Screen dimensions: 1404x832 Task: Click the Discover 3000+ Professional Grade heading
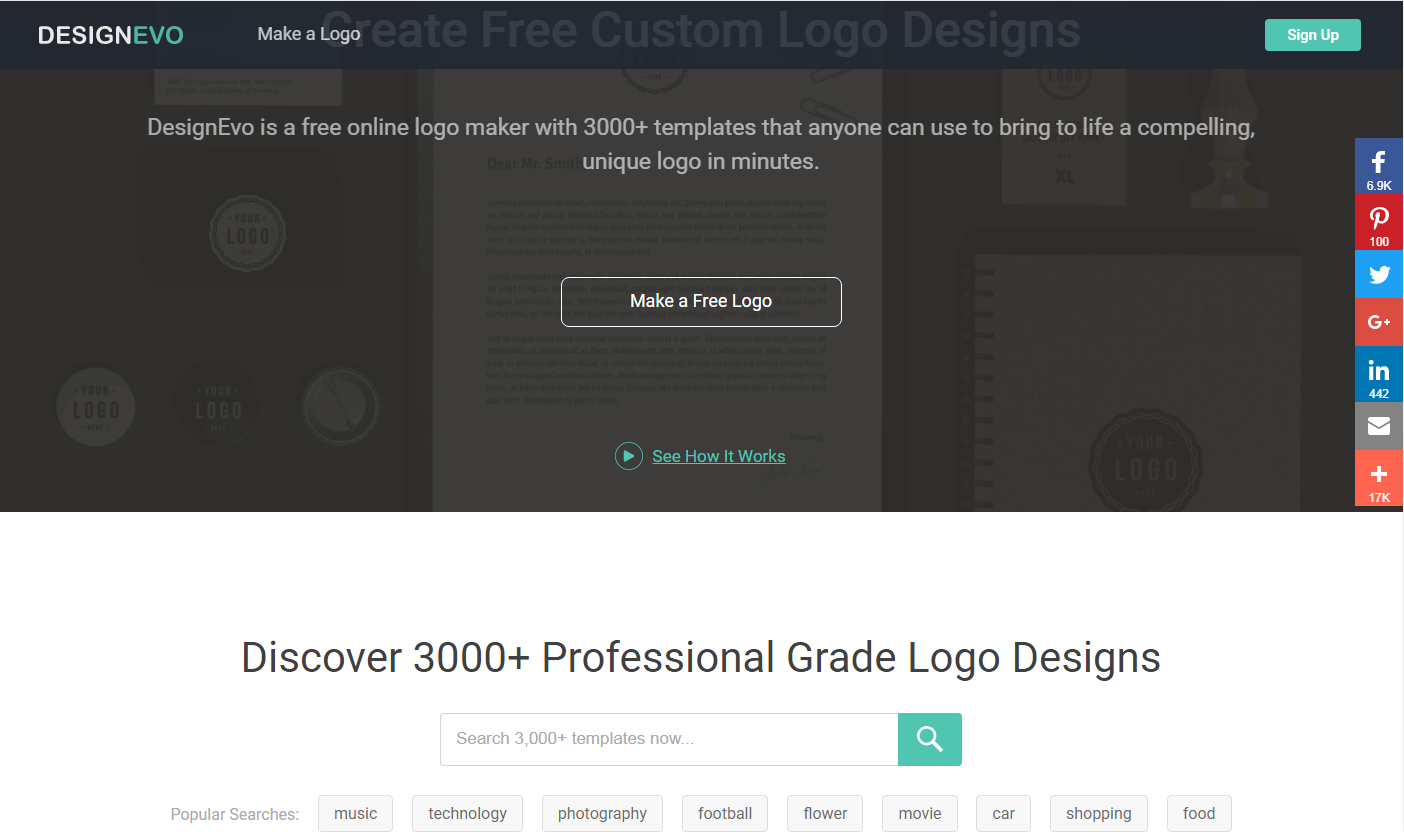pos(701,658)
